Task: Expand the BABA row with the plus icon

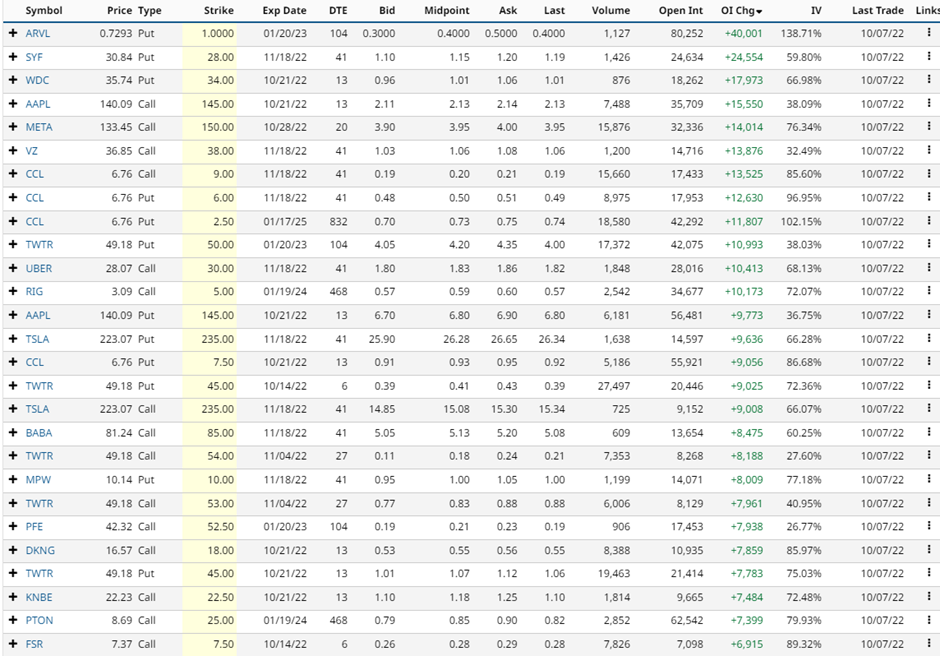Action: pyautogui.click(x=13, y=432)
